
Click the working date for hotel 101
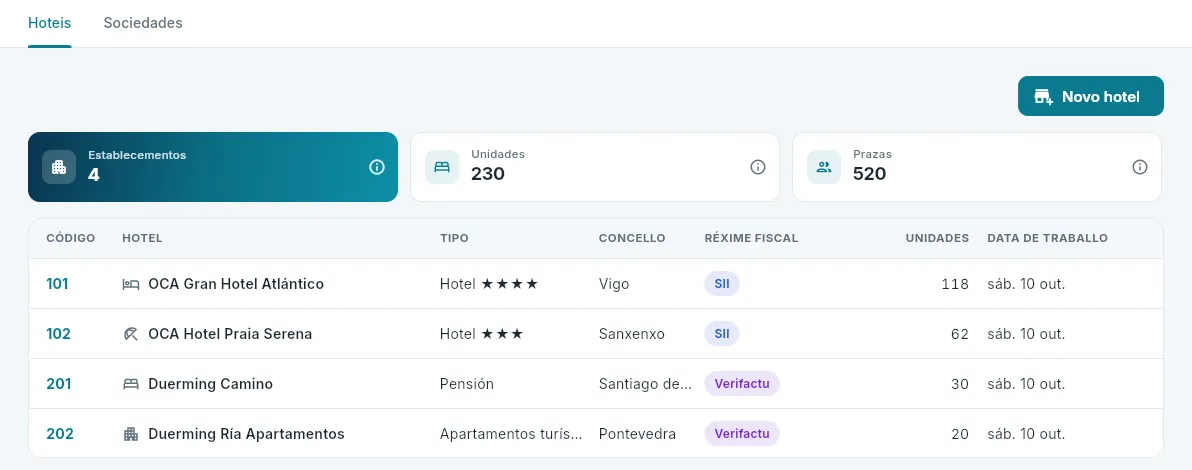coord(1026,284)
